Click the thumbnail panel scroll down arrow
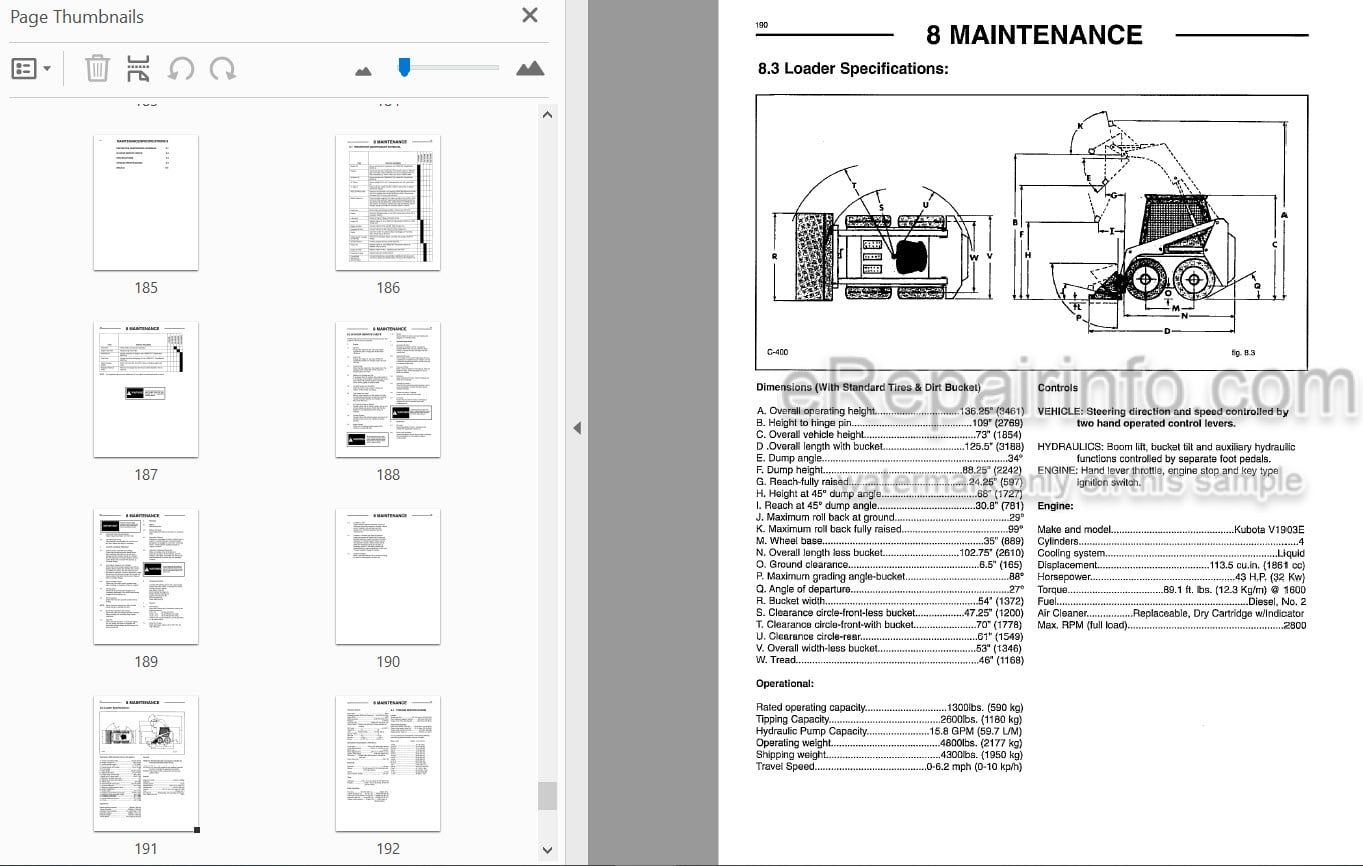This screenshot has height=866, width=1363. click(547, 850)
